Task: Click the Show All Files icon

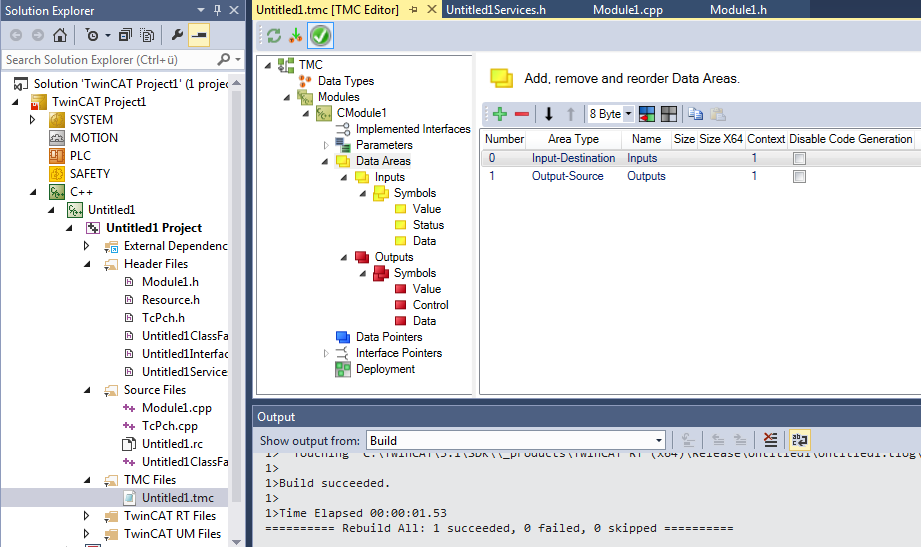Action: [x=147, y=35]
